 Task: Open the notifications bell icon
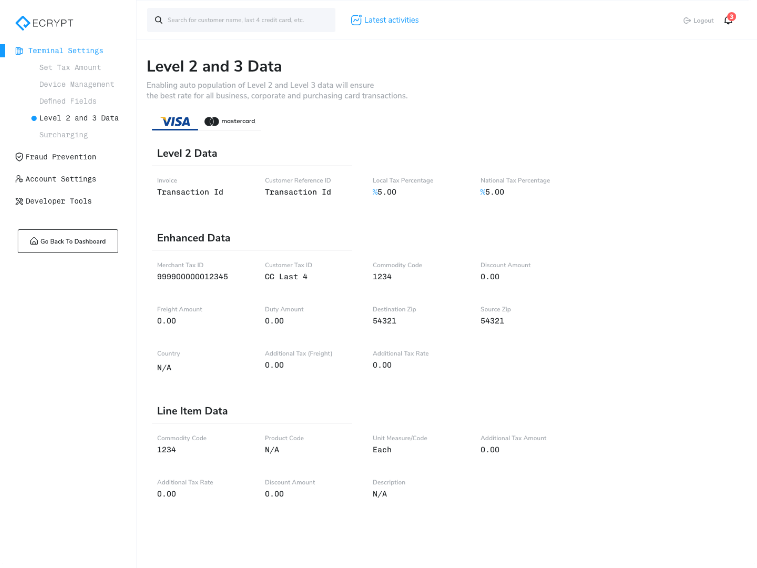[x=728, y=20]
